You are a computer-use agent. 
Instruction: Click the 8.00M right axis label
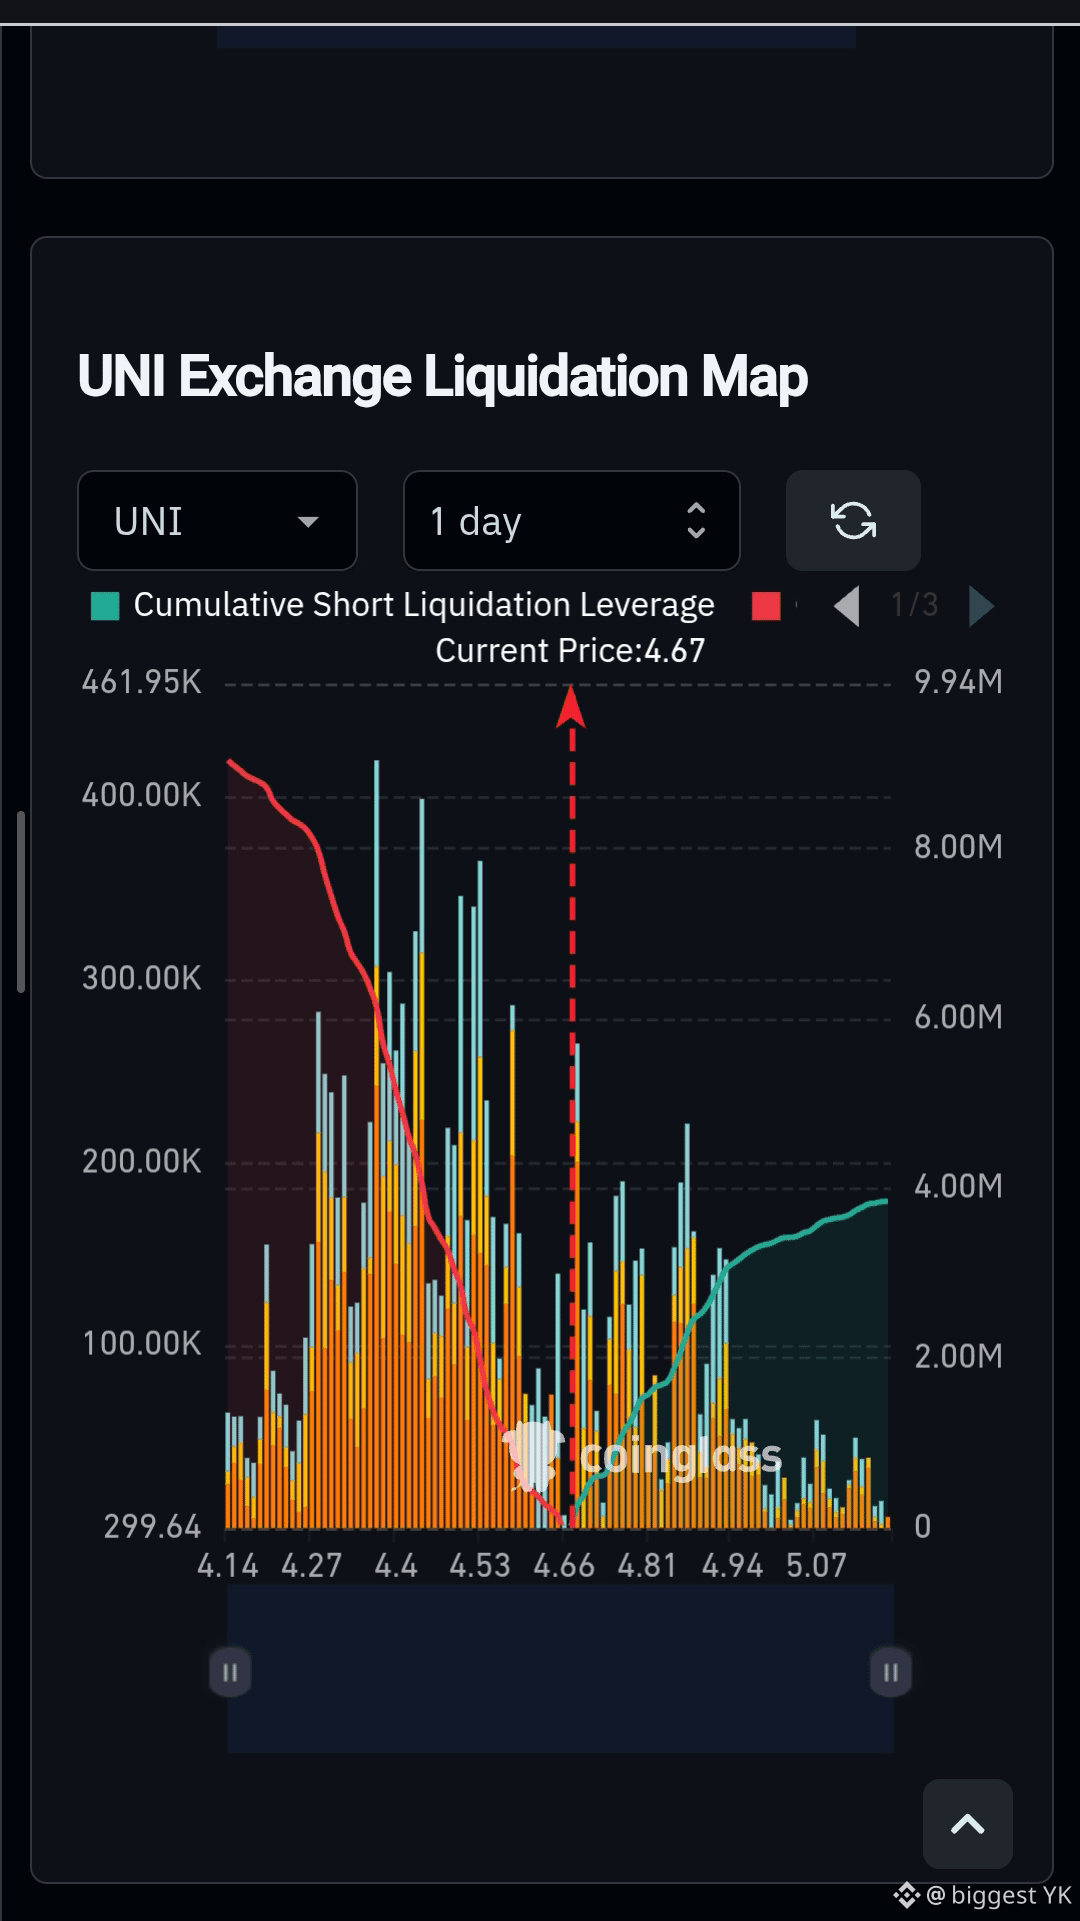958,847
